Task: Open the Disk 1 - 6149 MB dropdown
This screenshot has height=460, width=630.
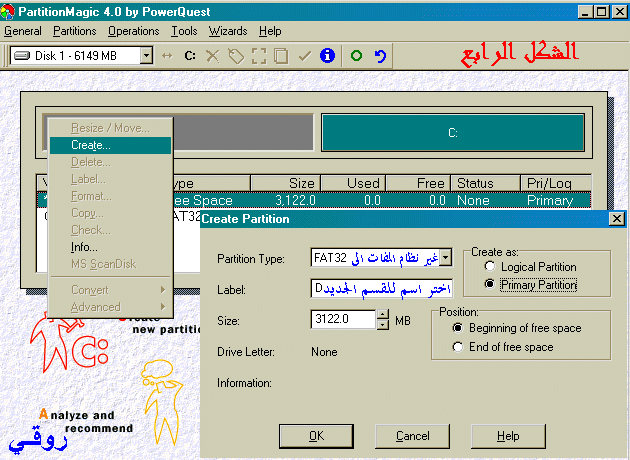Action: [x=147, y=55]
